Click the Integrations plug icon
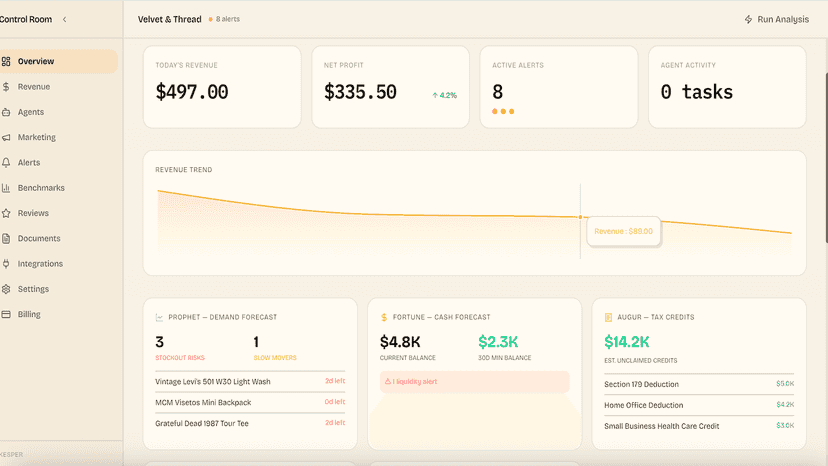Viewport: 828px width, 466px height. click(6, 264)
